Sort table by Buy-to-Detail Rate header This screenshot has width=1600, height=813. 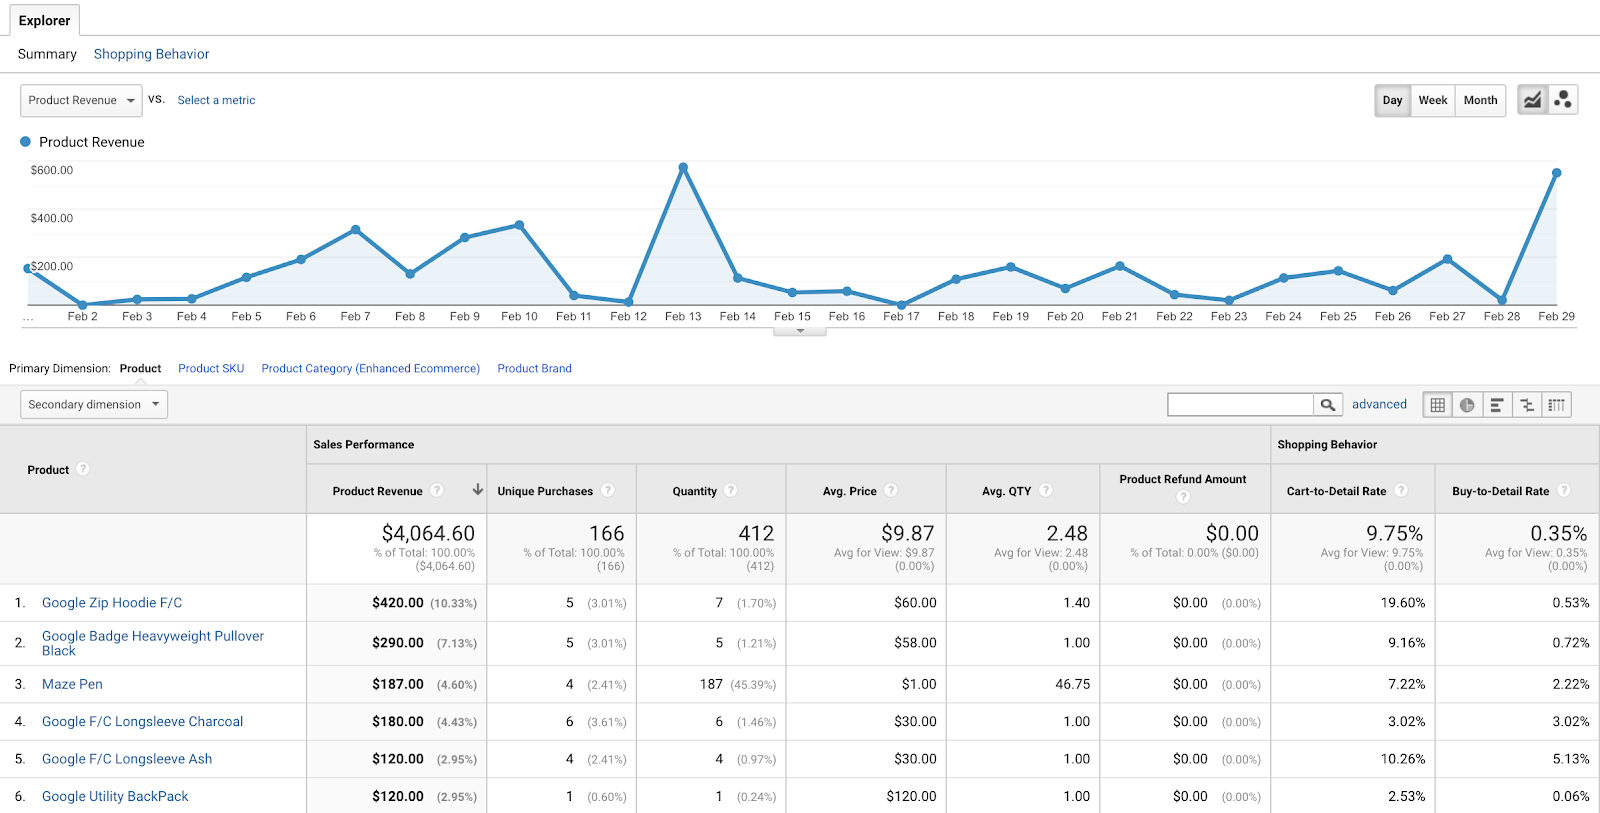(x=1500, y=491)
